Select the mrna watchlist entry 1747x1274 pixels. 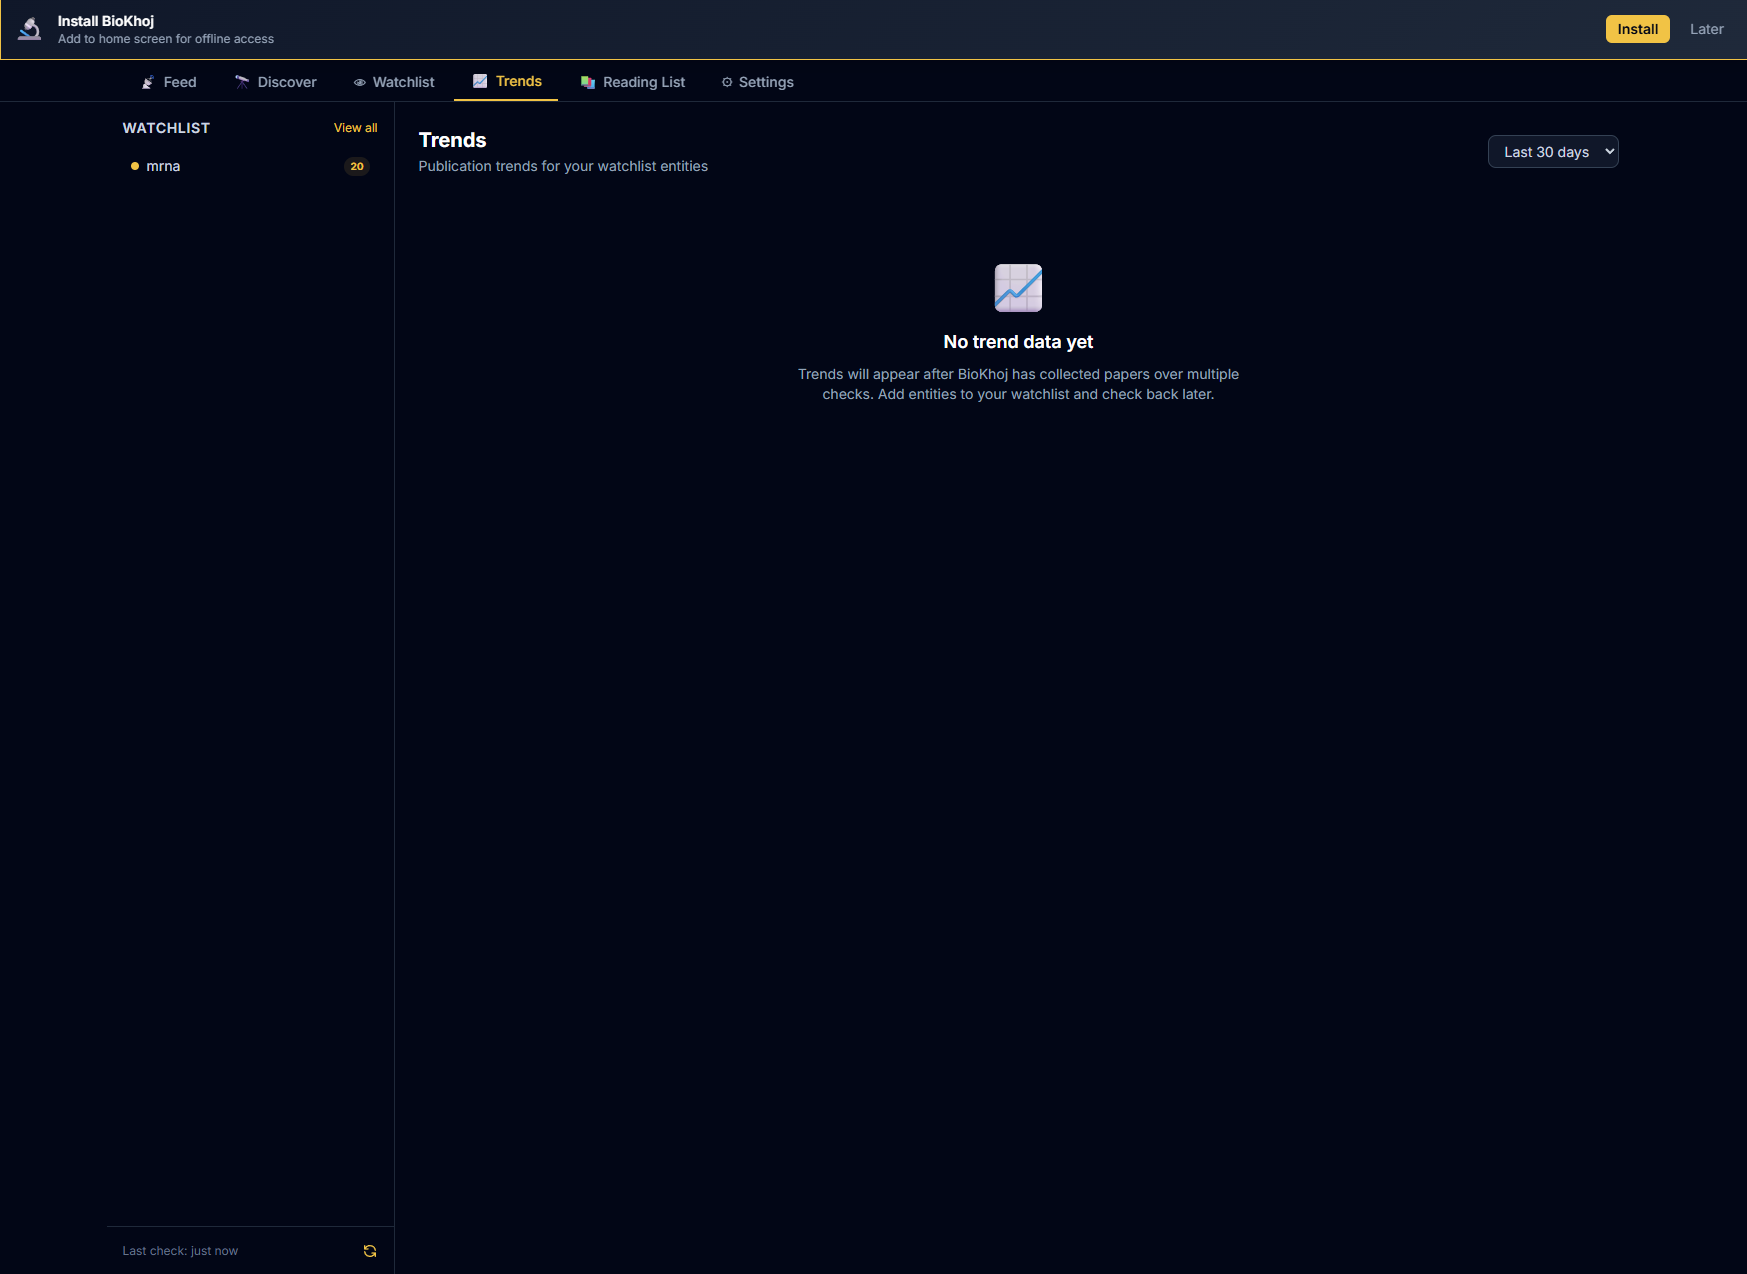click(163, 166)
